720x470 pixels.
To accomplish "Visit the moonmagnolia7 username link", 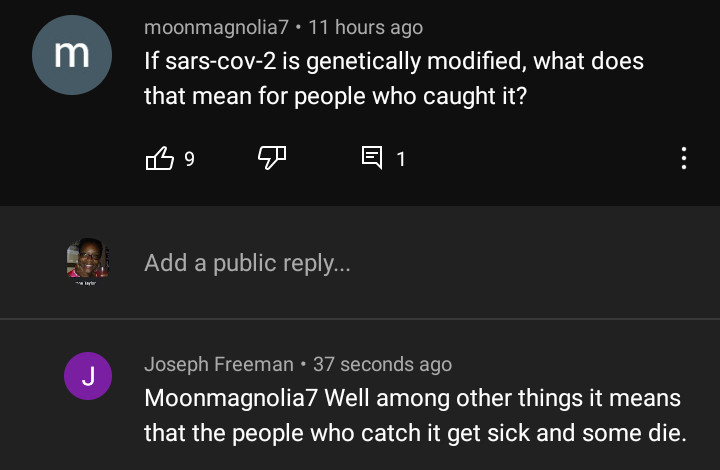I will point(216,28).
